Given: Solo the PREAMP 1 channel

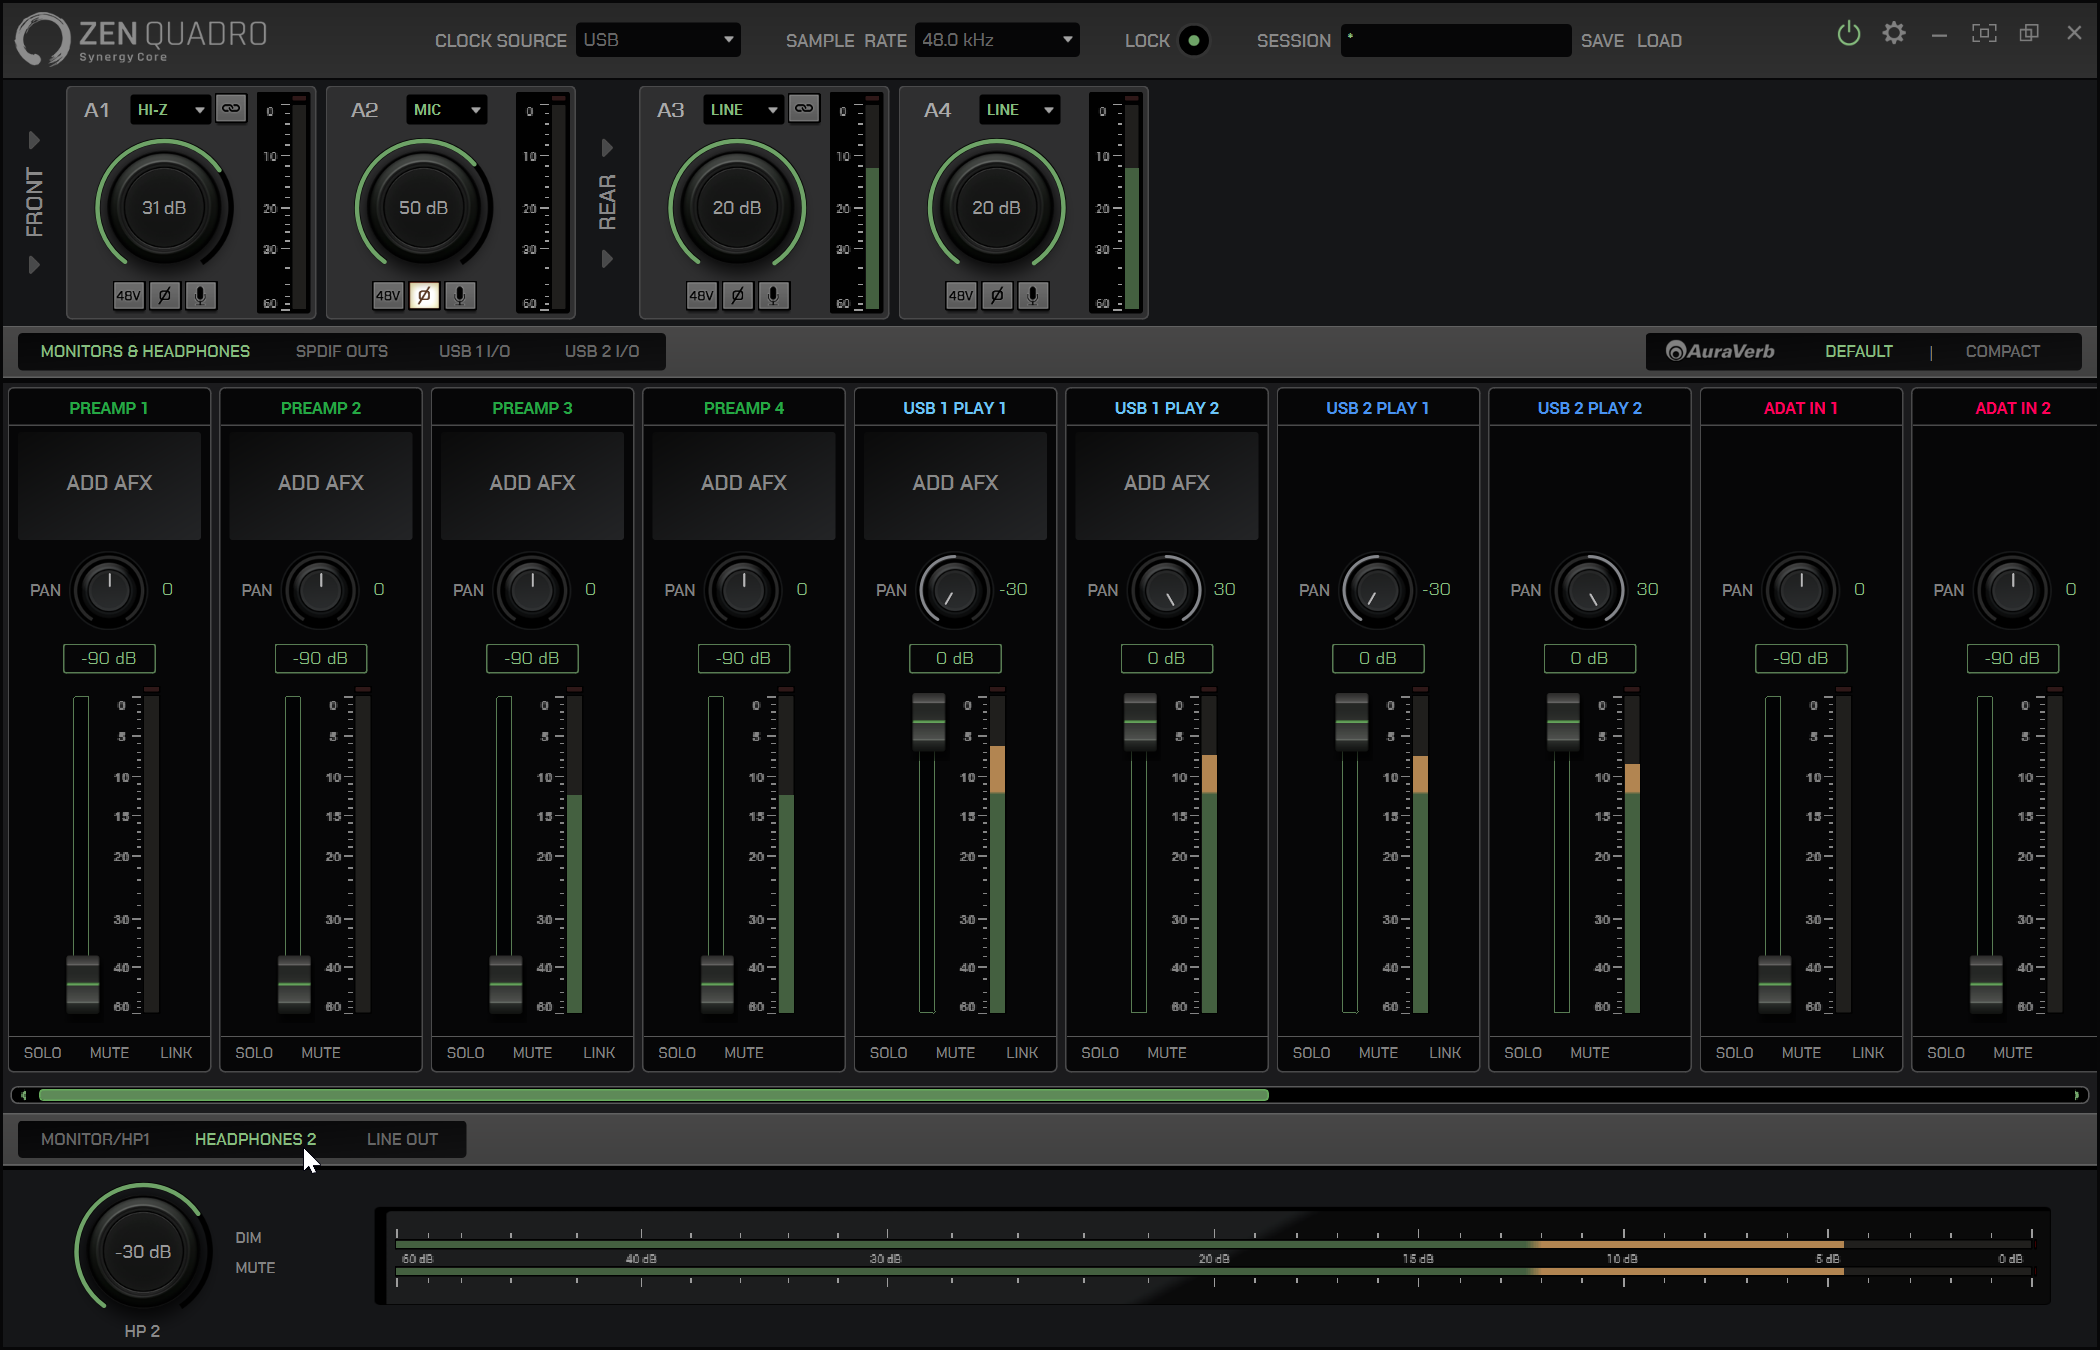Looking at the screenshot, I should click(43, 1053).
